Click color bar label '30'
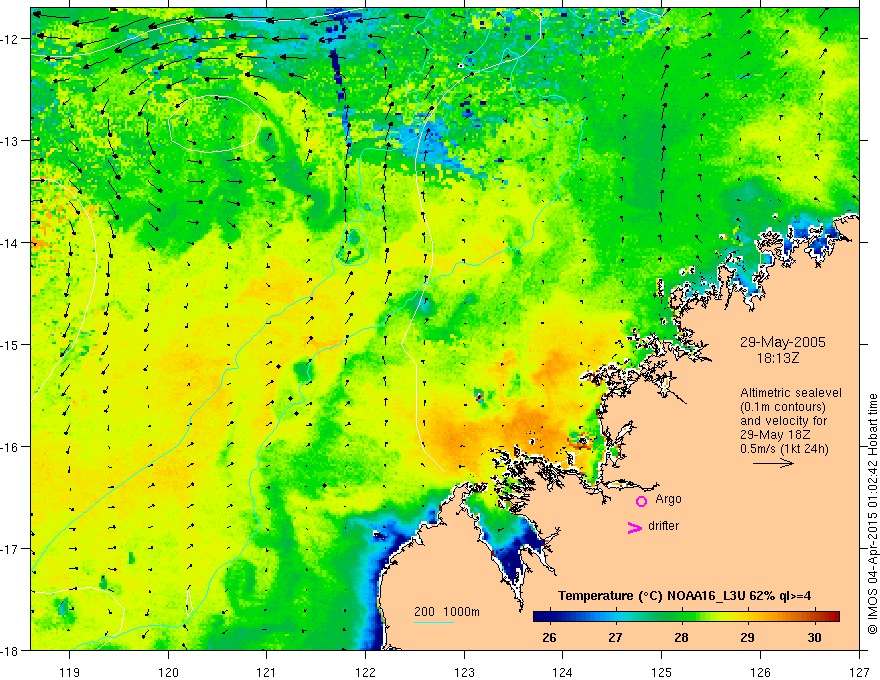Screen dimensions: 880x680 814,637
